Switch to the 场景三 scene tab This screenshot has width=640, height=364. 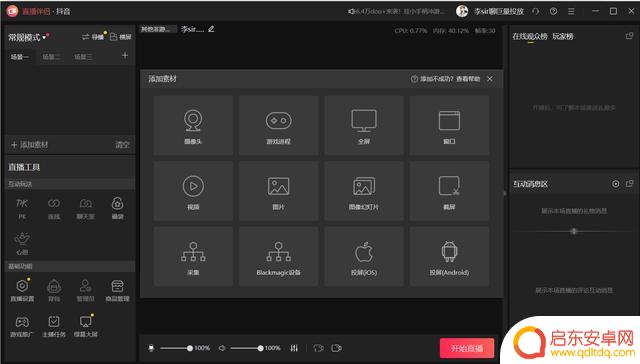pyautogui.click(x=83, y=57)
